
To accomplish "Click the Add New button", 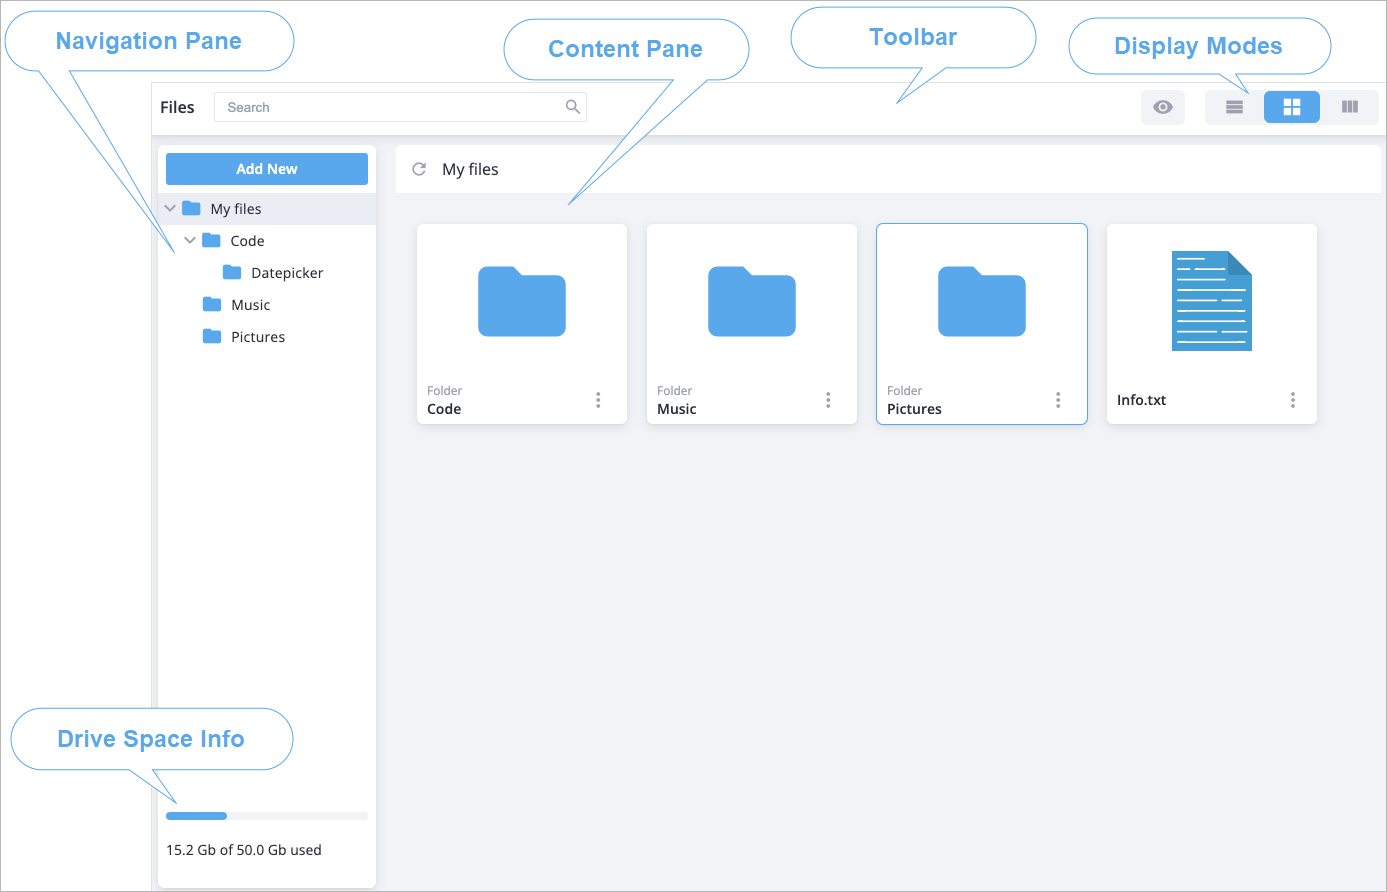I will (x=267, y=169).
